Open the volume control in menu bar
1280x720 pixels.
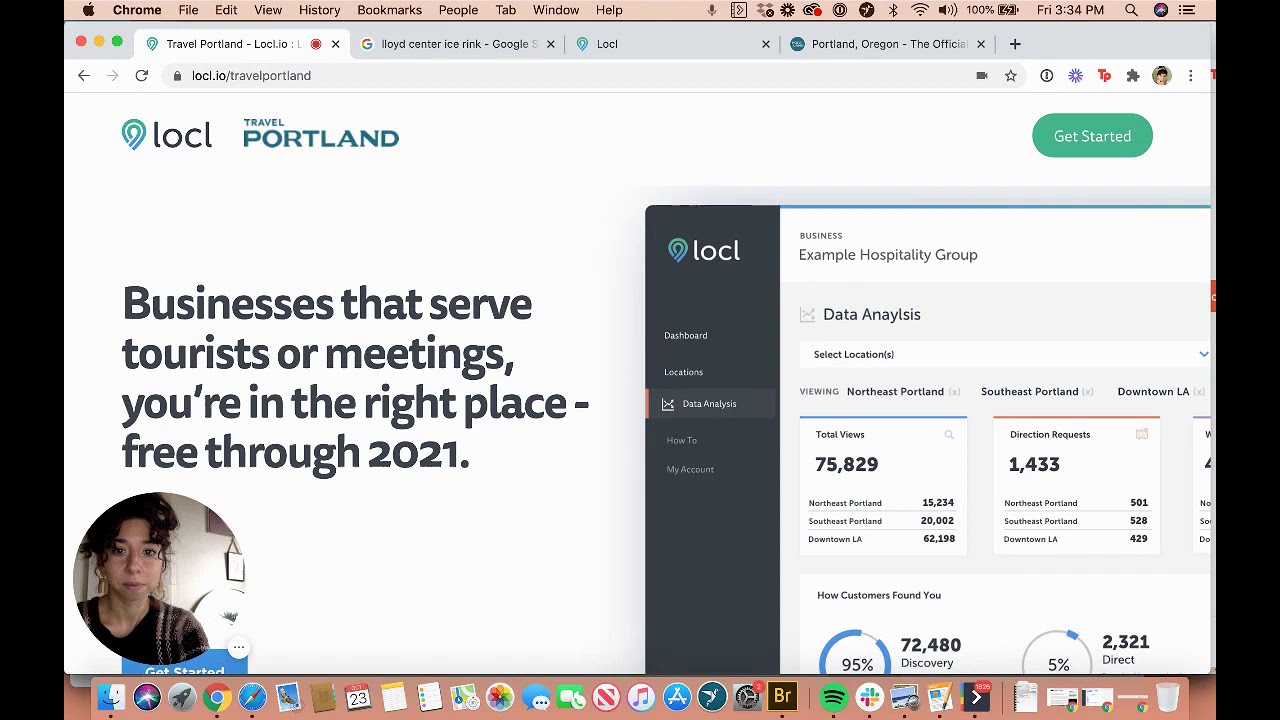coord(946,10)
